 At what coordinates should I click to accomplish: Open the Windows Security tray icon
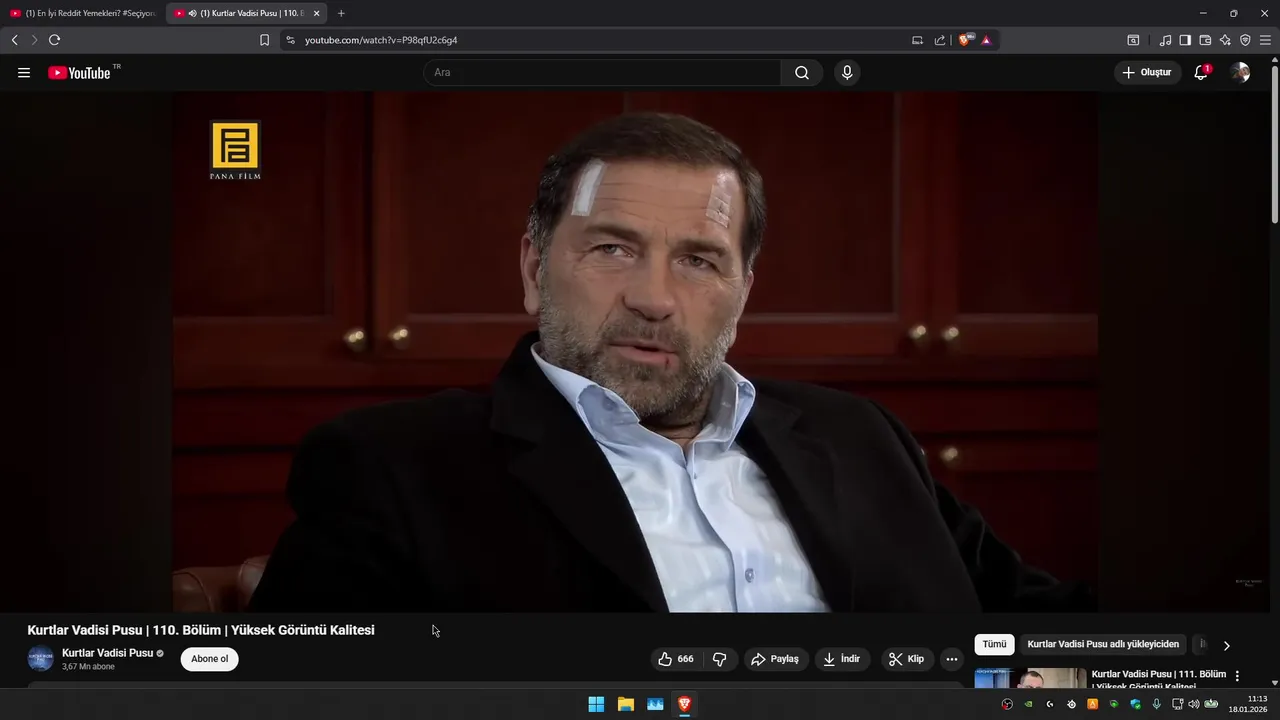[x=1135, y=704]
